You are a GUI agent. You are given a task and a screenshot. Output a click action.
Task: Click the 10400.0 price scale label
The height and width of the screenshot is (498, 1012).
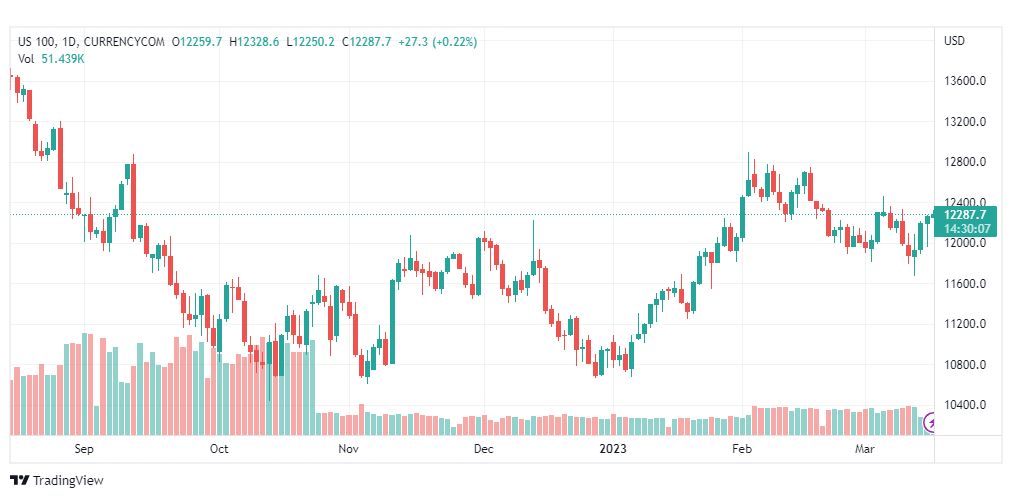coord(965,405)
